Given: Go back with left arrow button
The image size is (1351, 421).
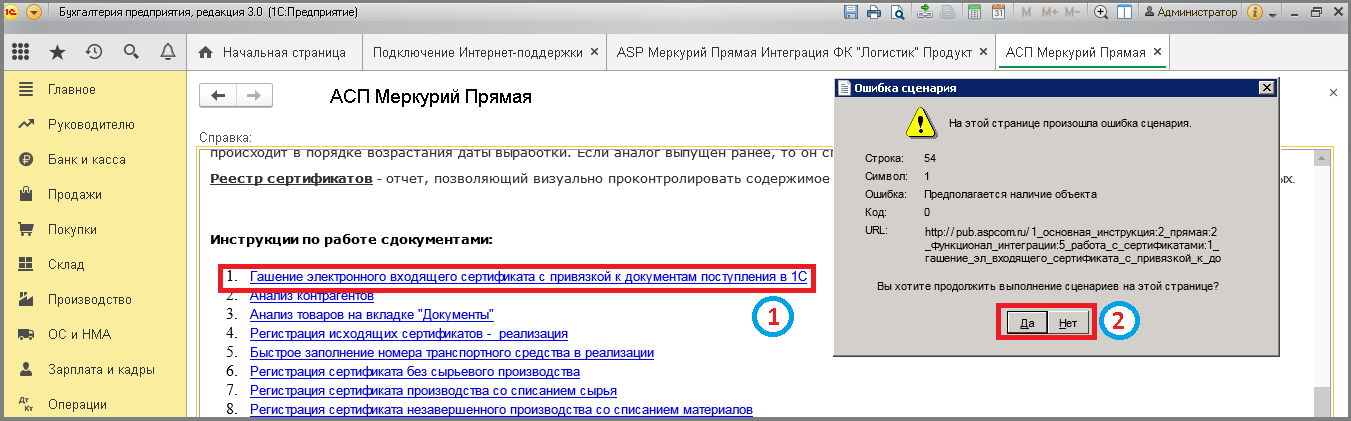Looking at the screenshot, I should 218,95.
